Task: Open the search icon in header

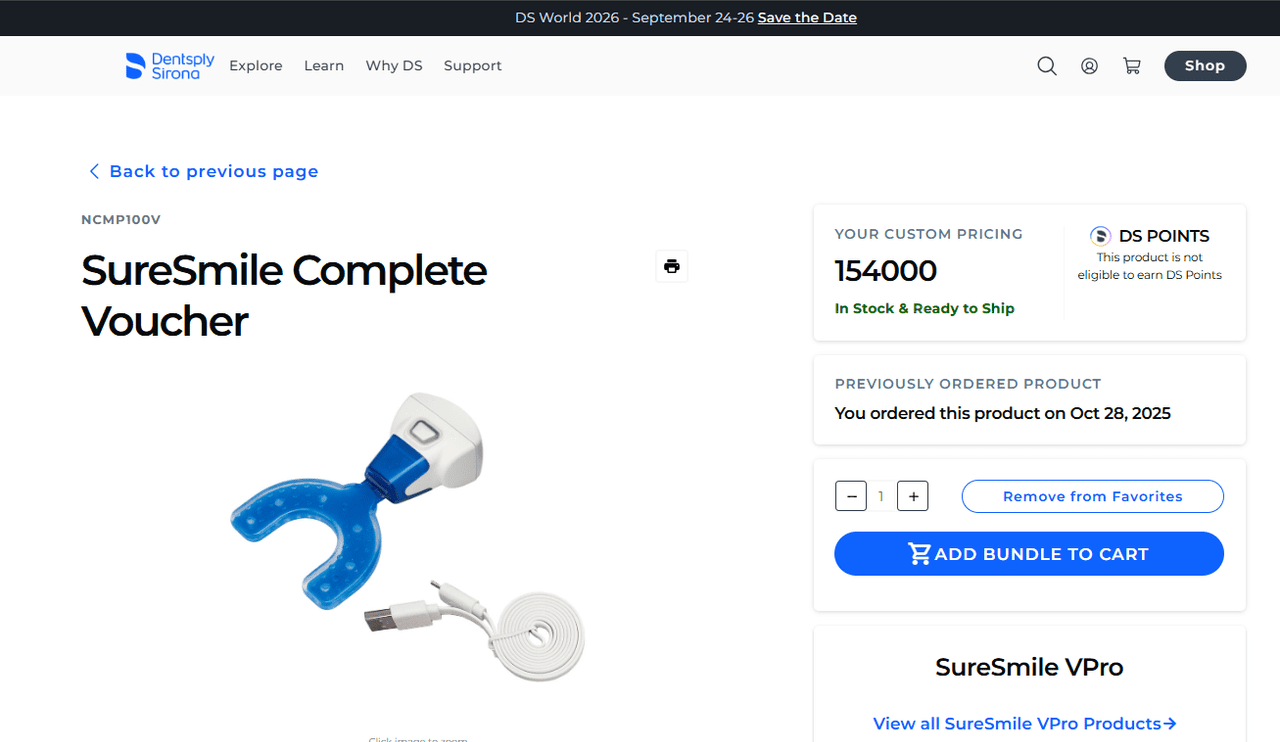Action: click(x=1047, y=66)
